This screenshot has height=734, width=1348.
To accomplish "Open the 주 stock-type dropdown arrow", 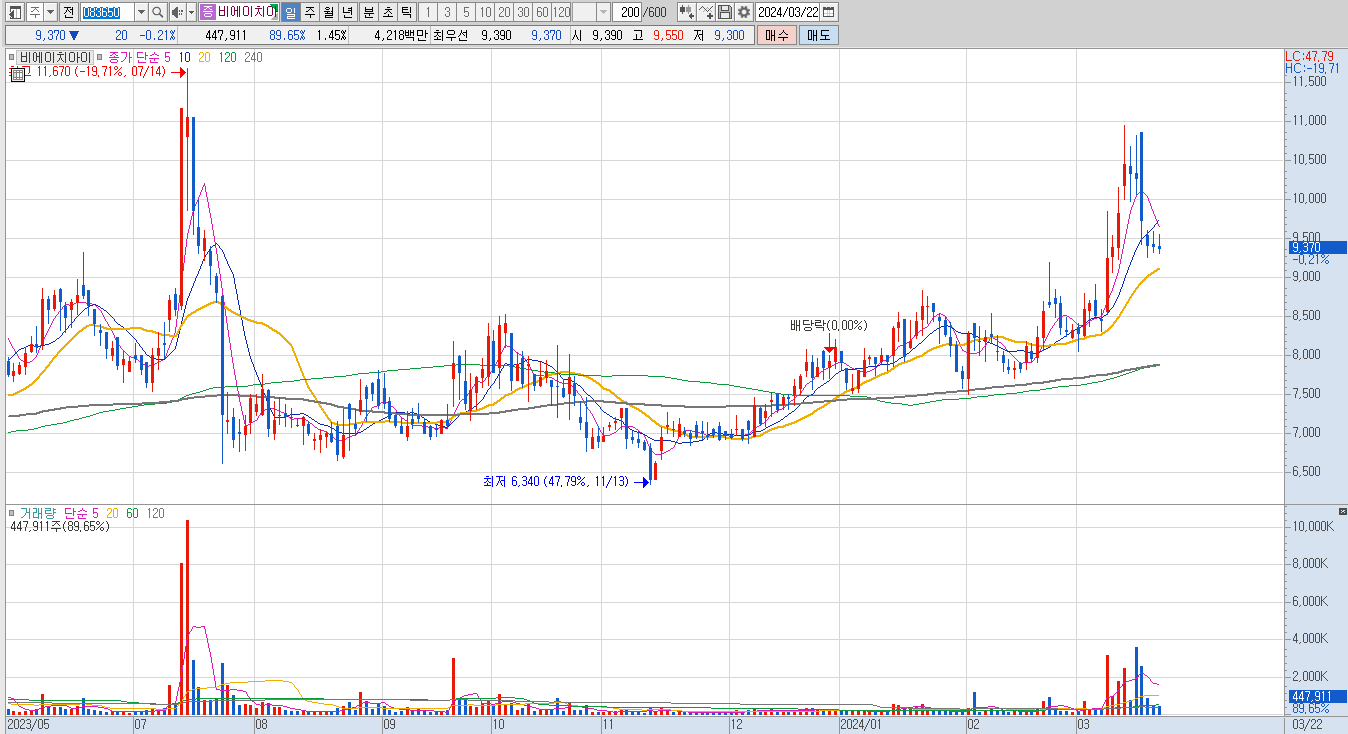I will [50, 12].
